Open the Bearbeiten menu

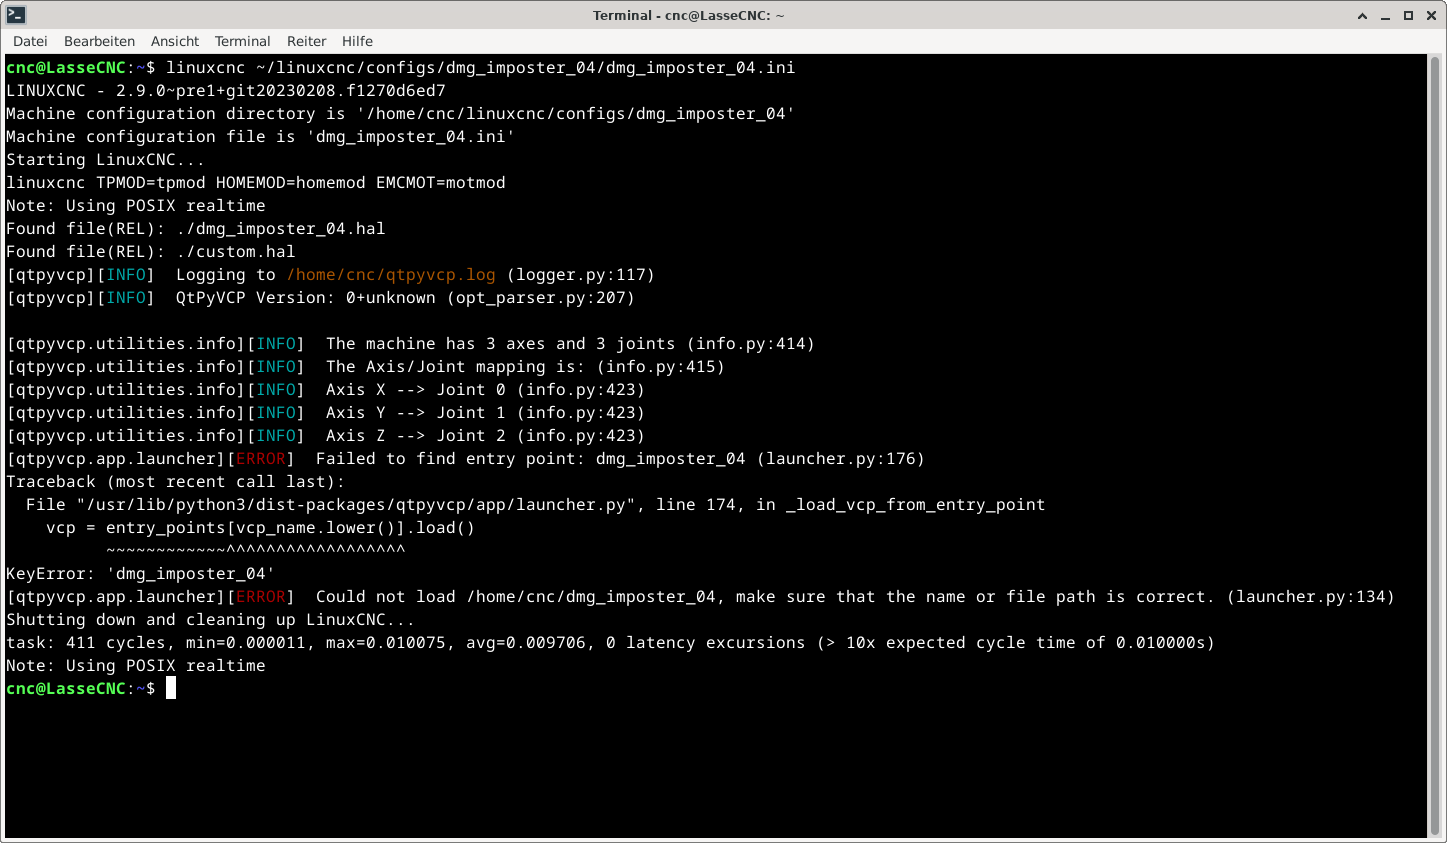coord(99,41)
